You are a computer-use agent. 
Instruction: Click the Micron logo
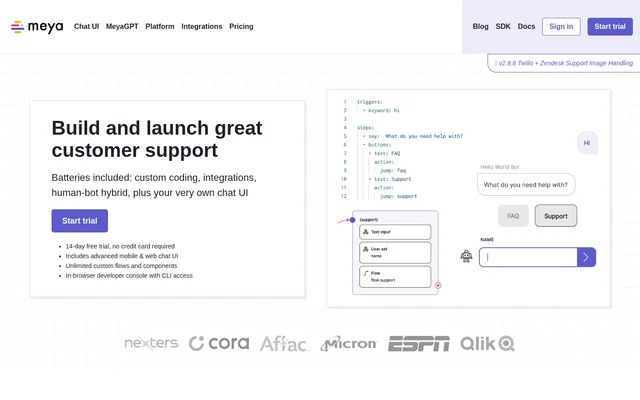click(x=349, y=344)
